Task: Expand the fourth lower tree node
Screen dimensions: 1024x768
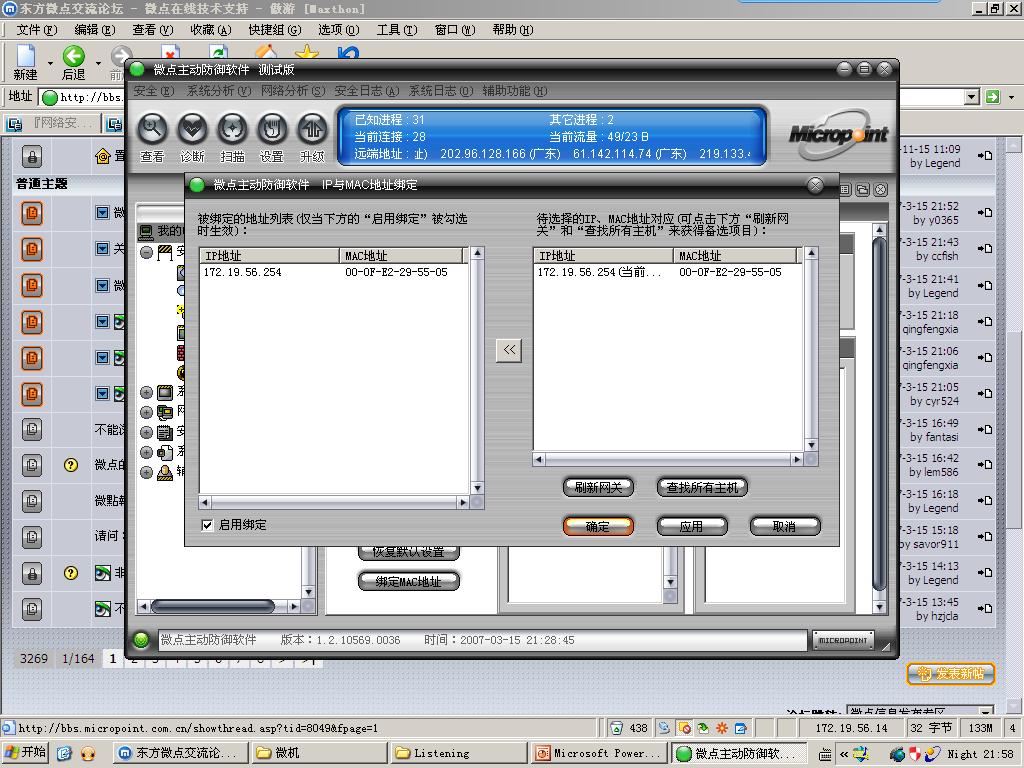Action: [147, 452]
